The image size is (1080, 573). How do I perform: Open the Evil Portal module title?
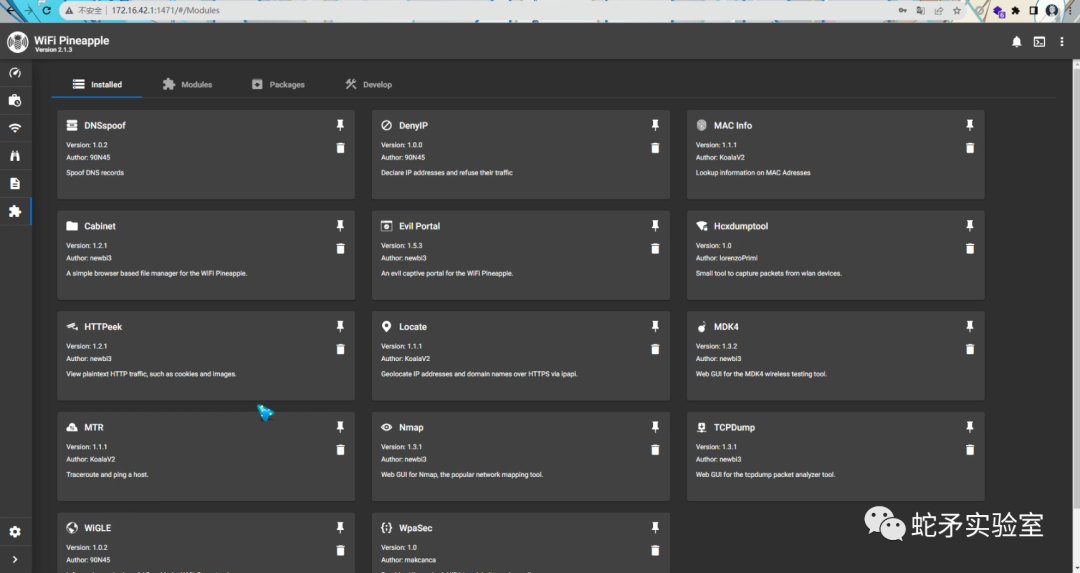419,226
